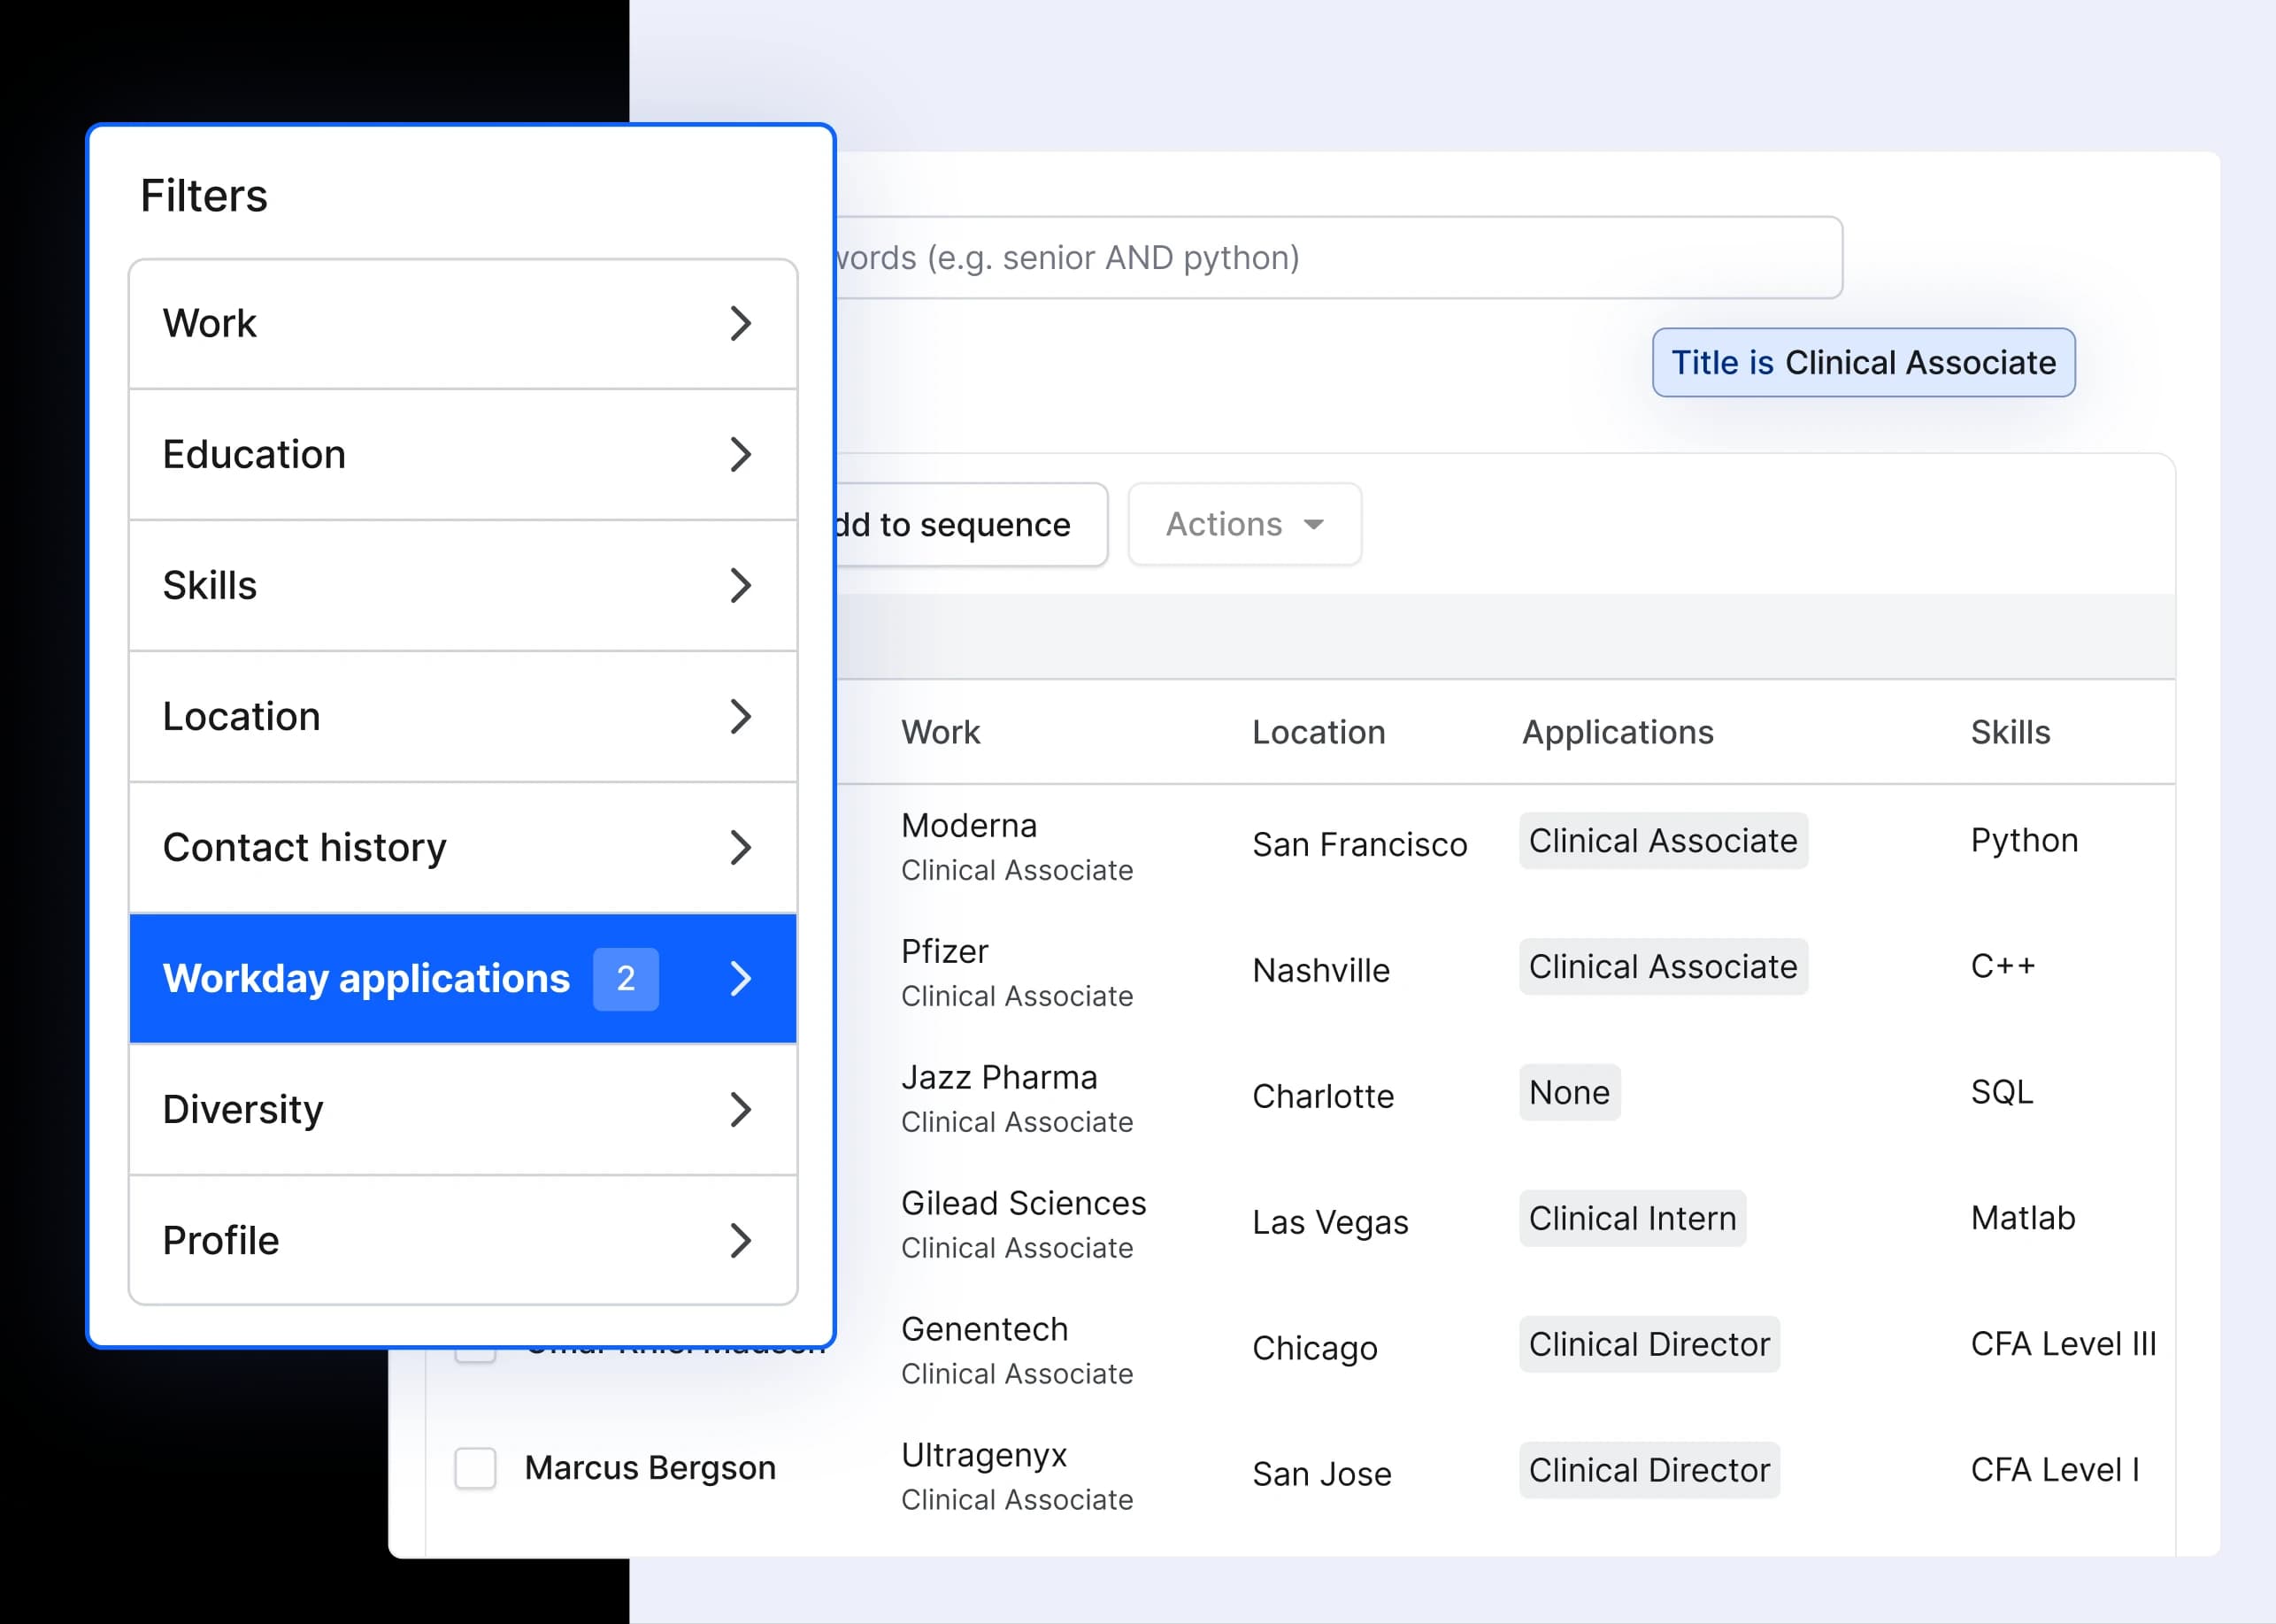2276x1624 pixels.
Task: Expand the Work filter chevron
Action: coord(740,324)
